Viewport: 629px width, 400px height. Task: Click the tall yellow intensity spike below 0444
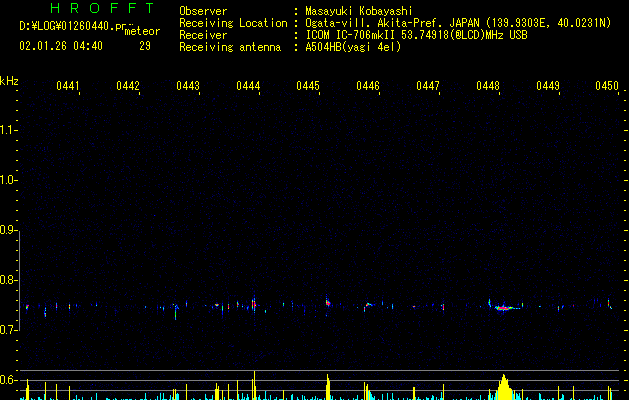click(x=254, y=385)
